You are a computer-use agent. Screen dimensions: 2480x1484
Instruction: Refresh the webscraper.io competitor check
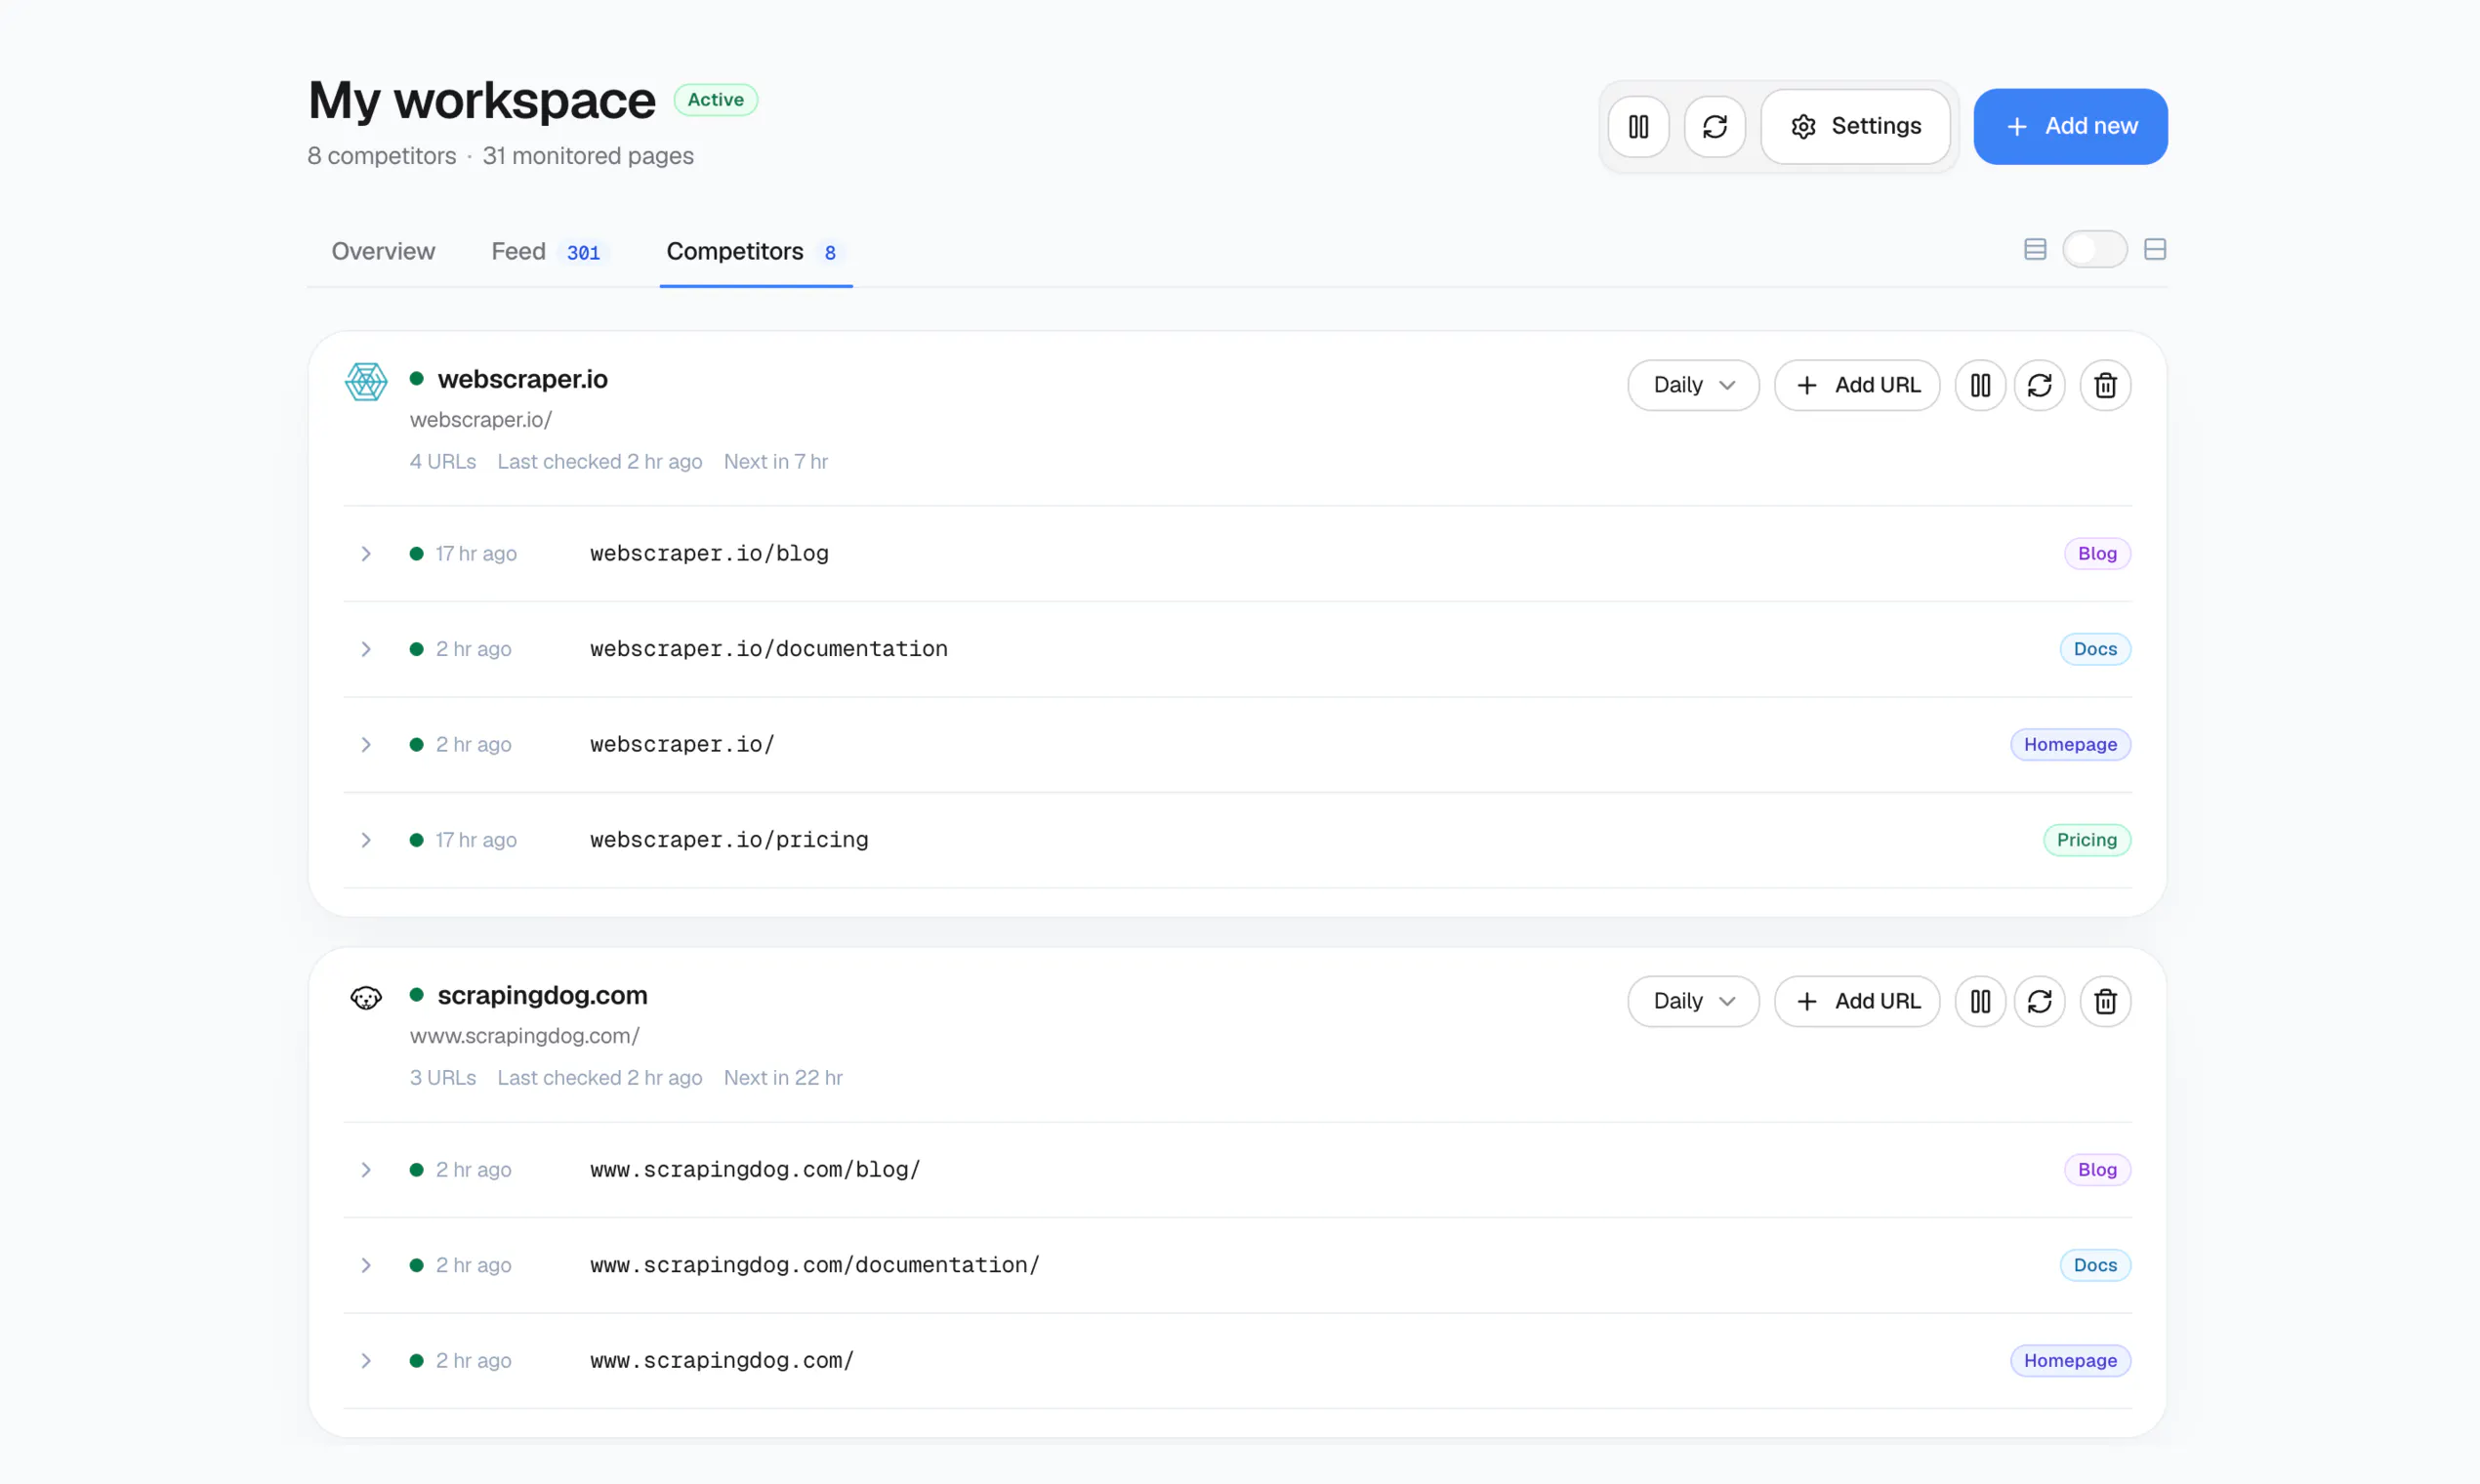pos(2039,385)
